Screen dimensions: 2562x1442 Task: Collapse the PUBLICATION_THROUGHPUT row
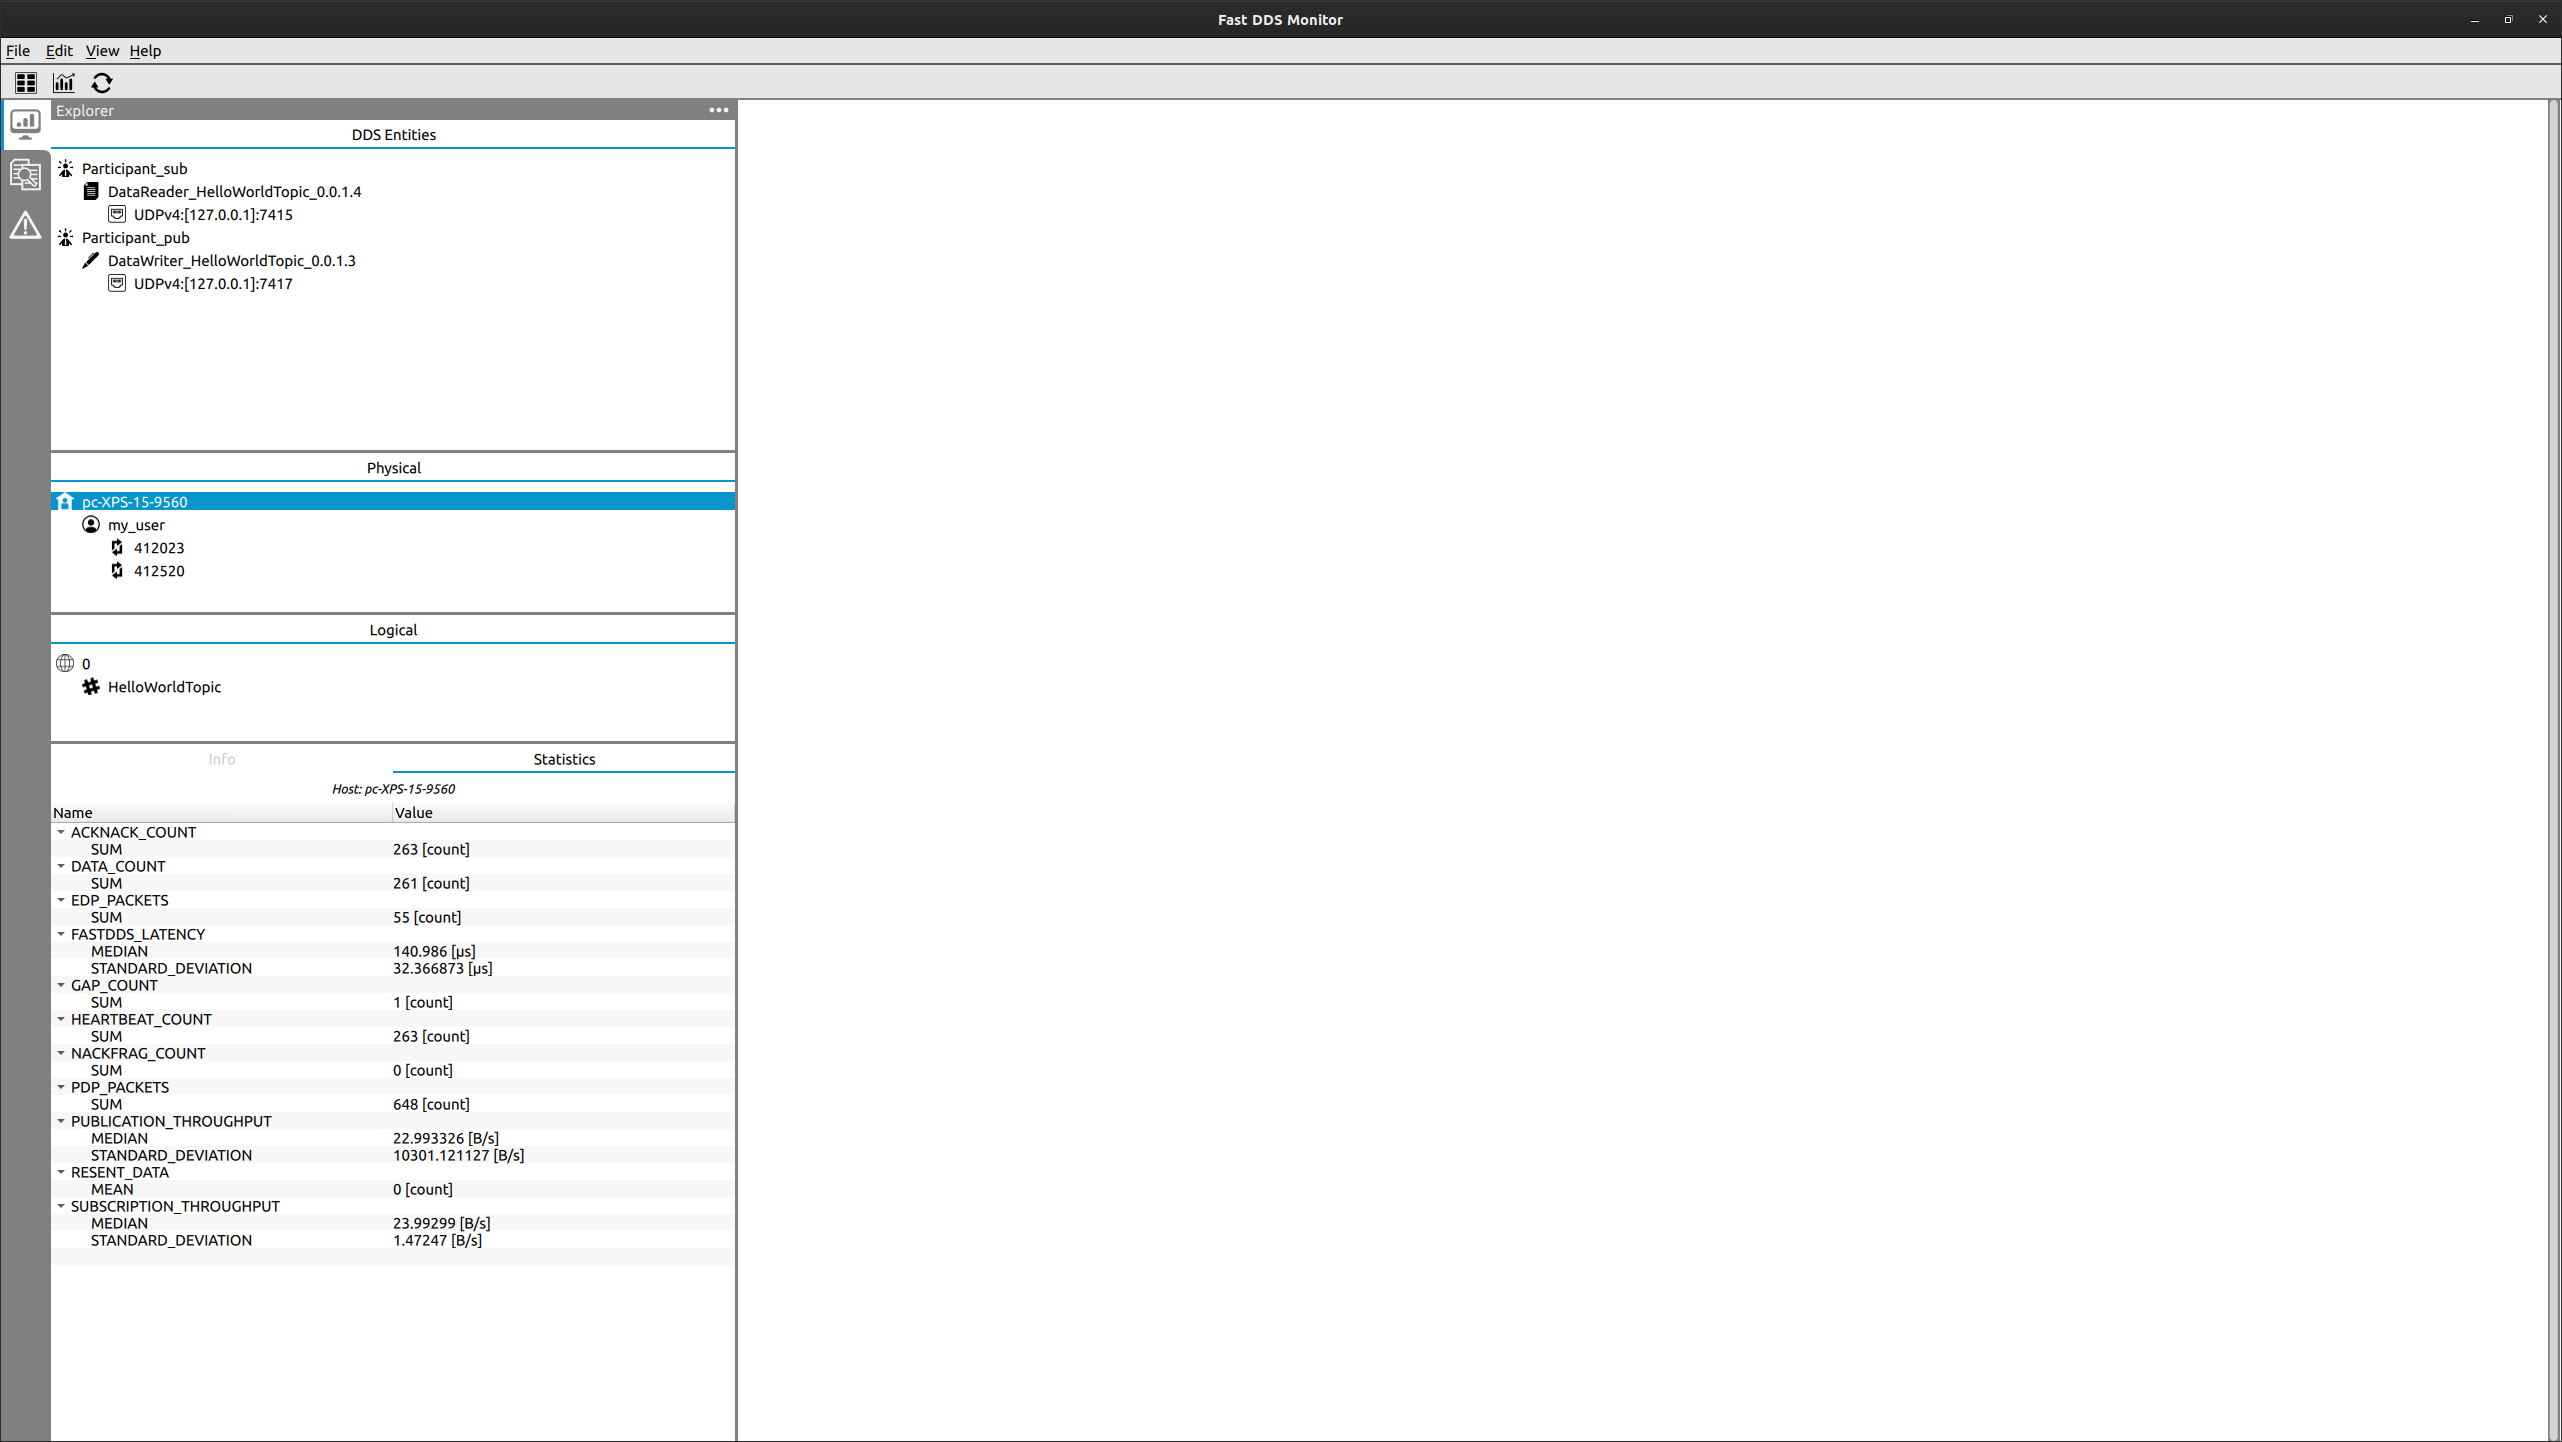(61, 1121)
